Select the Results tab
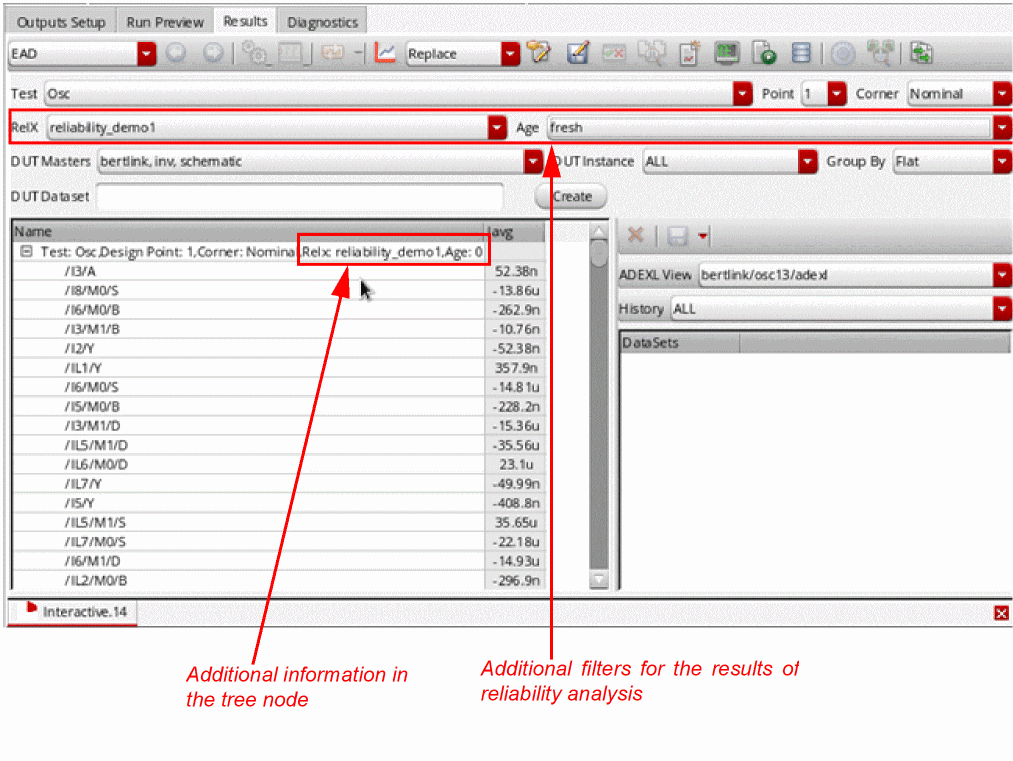The height and width of the screenshot is (761, 1013). point(245,21)
